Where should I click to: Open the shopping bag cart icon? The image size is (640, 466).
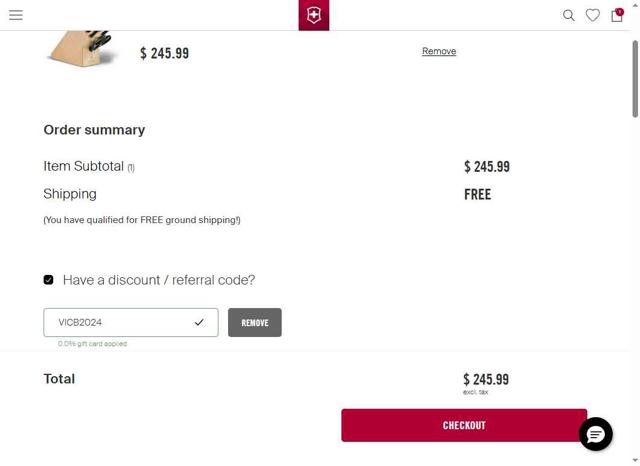pos(616,16)
